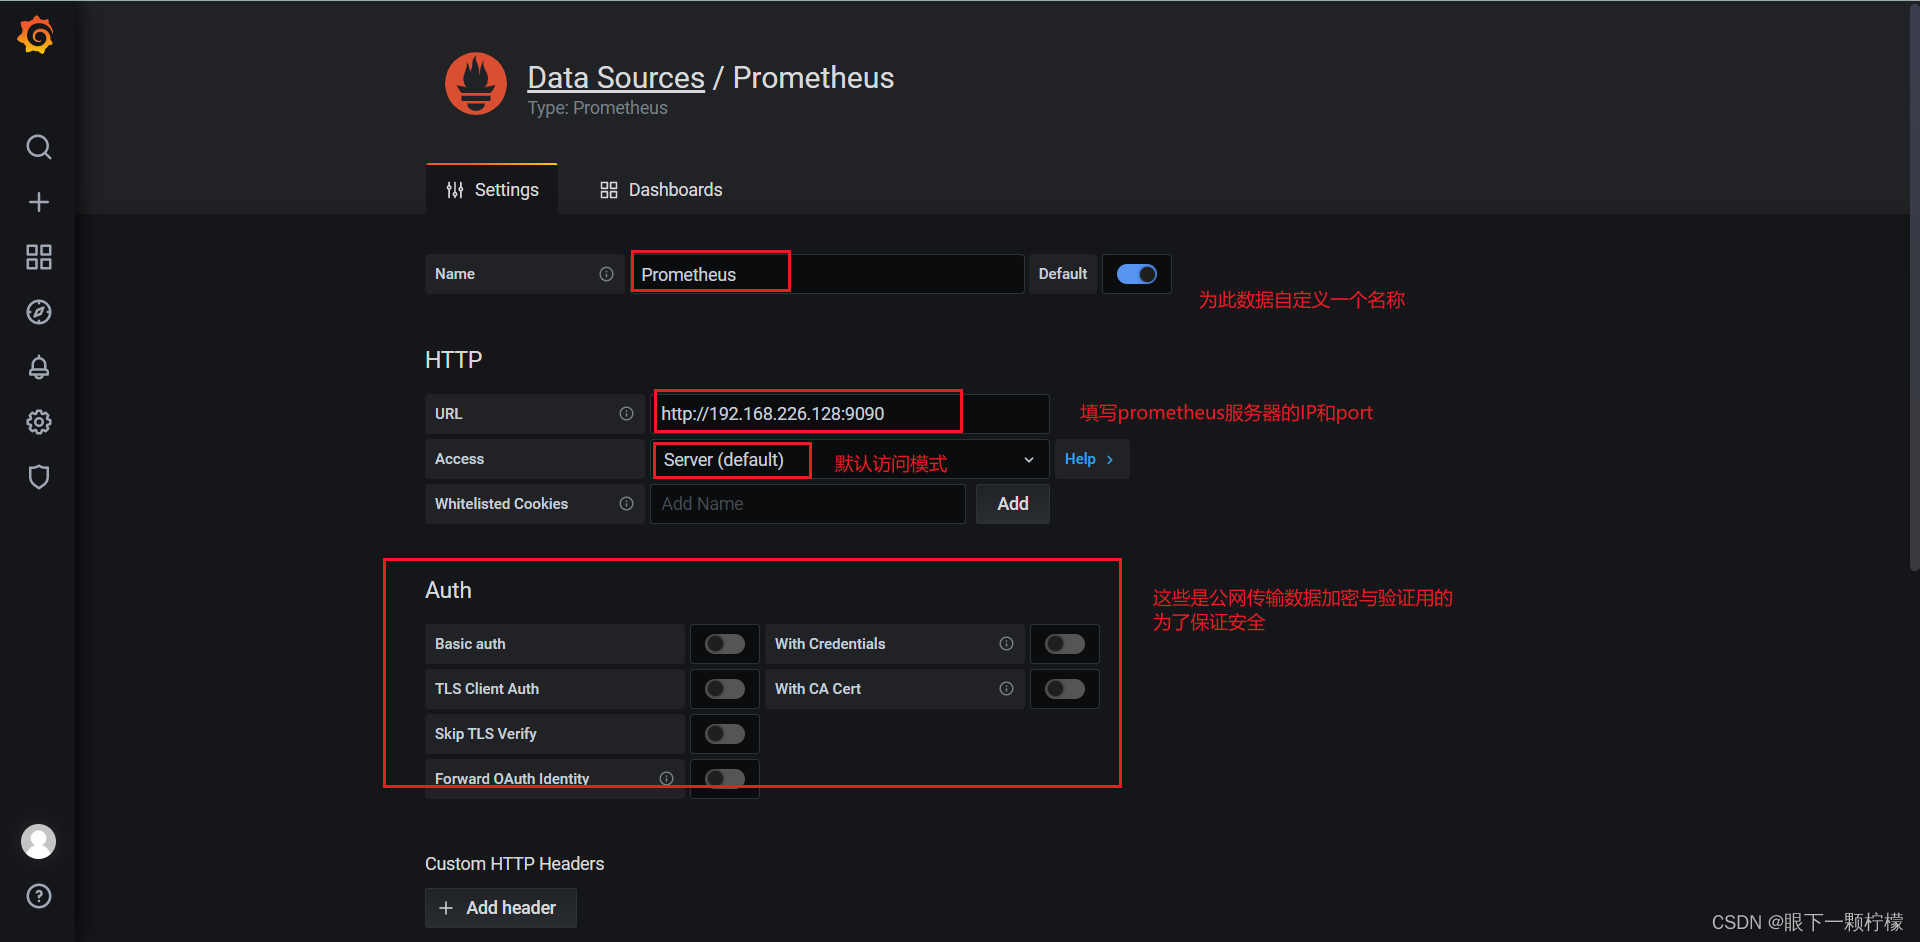Expand the Access Help section

pyautogui.click(x=1091, y=459)
